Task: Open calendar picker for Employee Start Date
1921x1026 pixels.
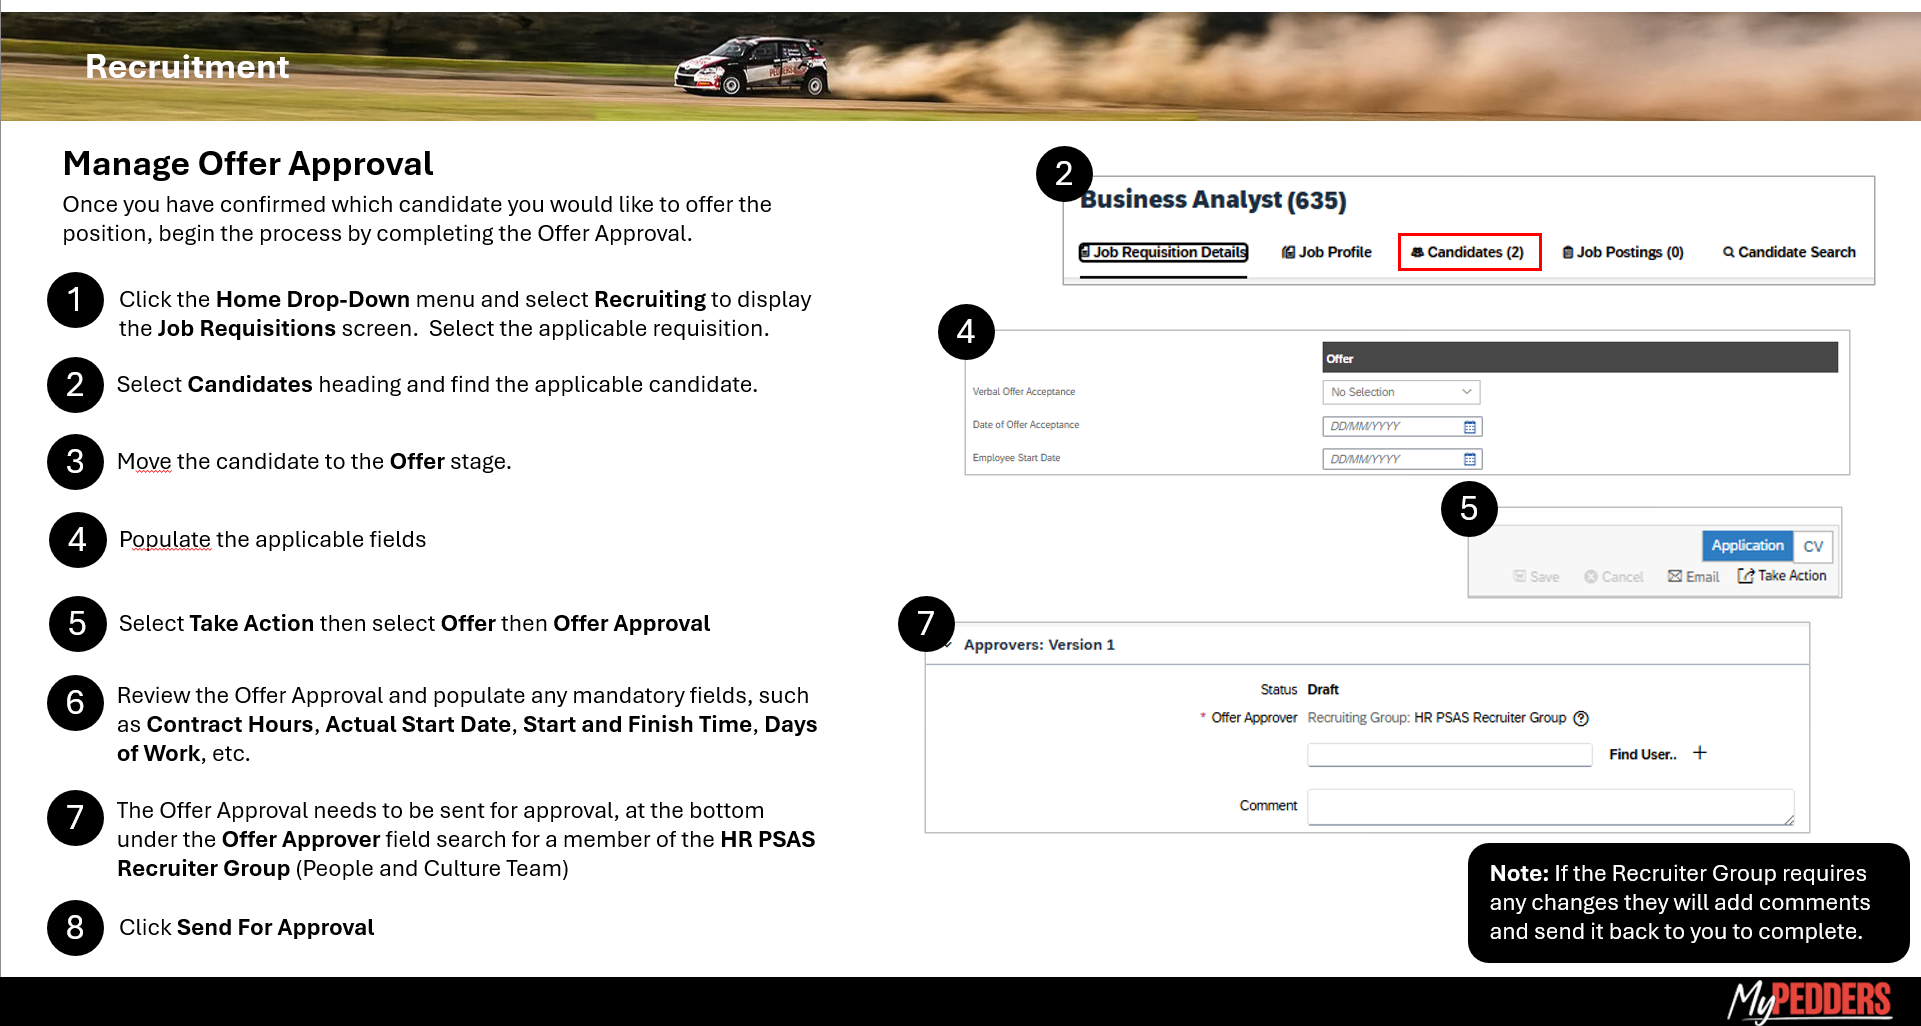Action: tap(1469, 459)
